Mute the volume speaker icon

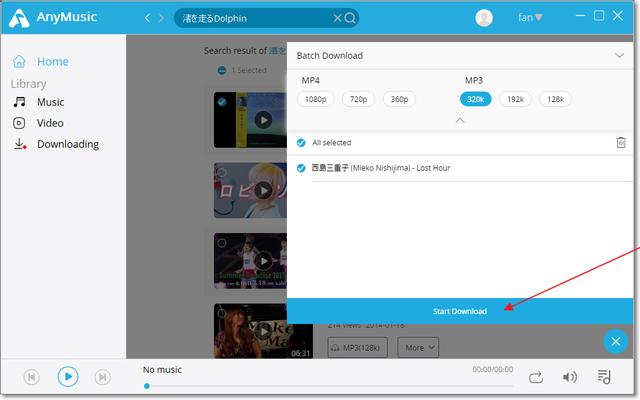coord(569,377)
